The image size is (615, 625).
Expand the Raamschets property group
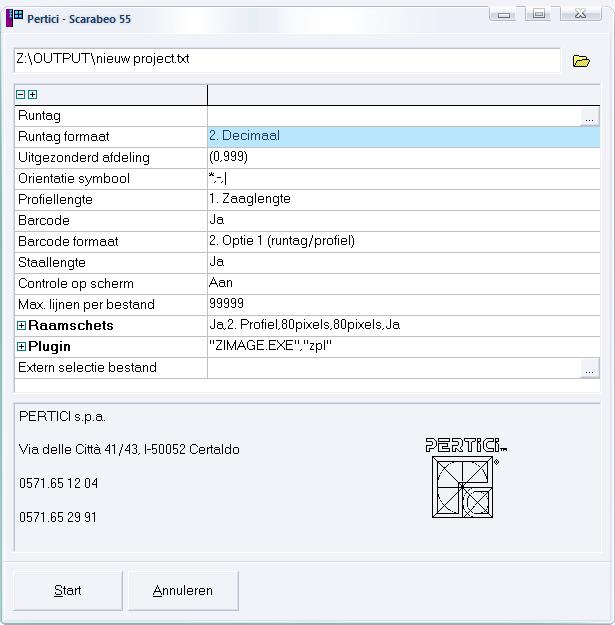point(22,326)
